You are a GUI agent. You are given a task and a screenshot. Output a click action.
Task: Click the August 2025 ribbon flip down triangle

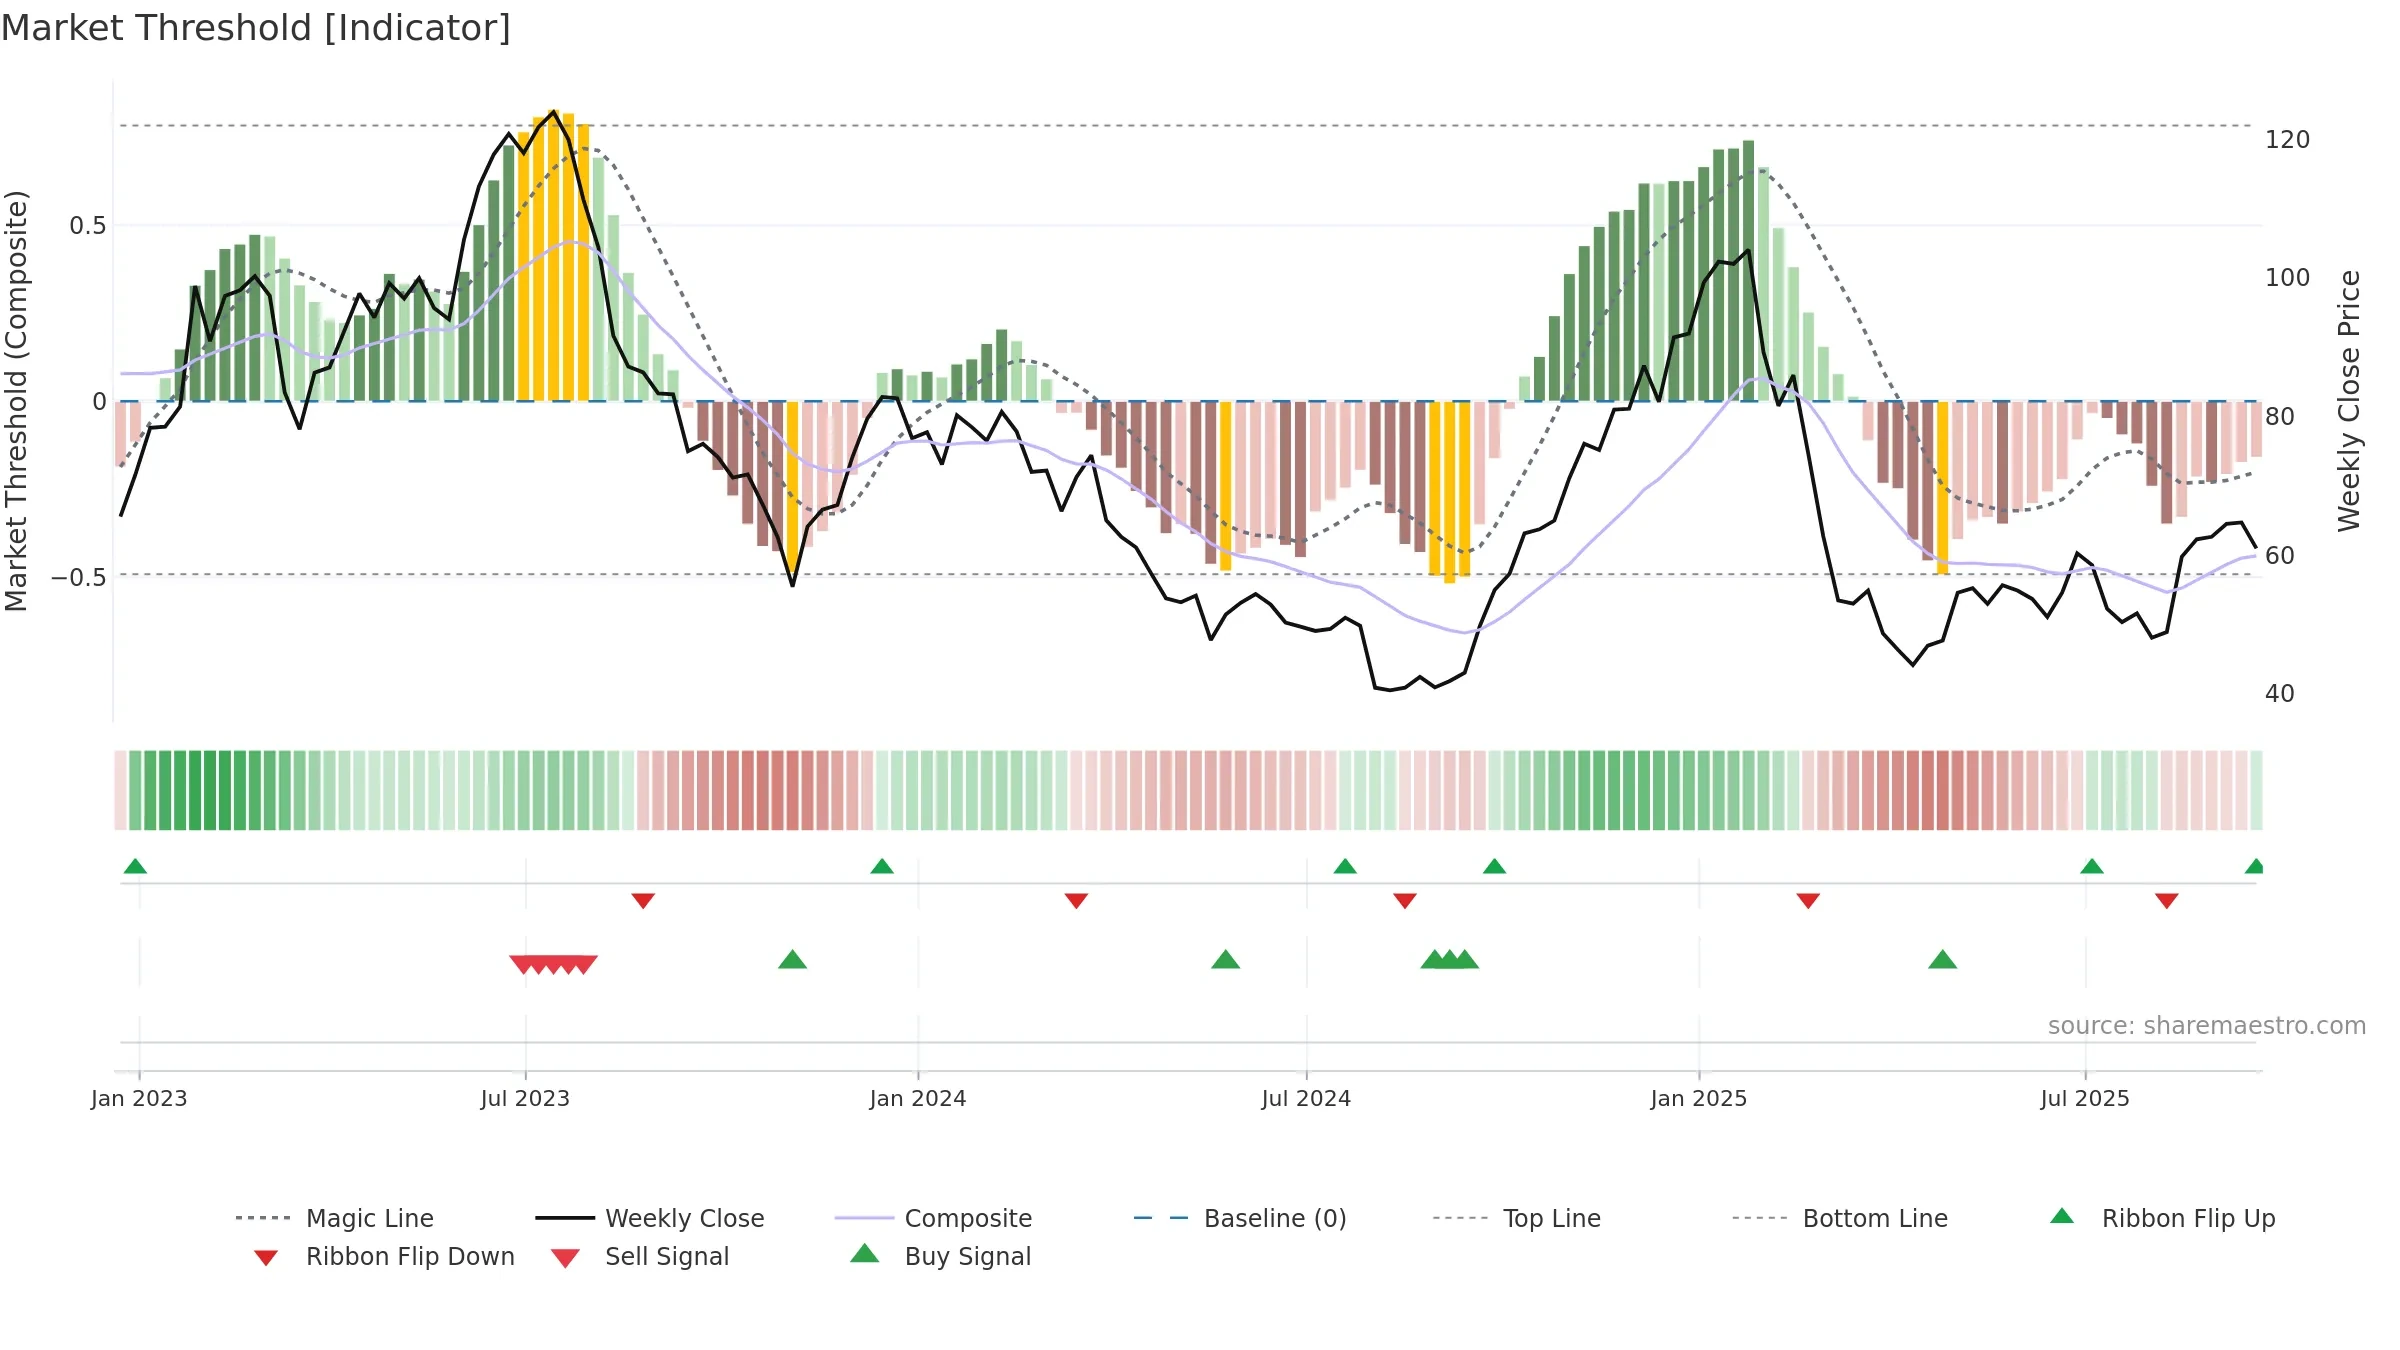[2167, 901]
